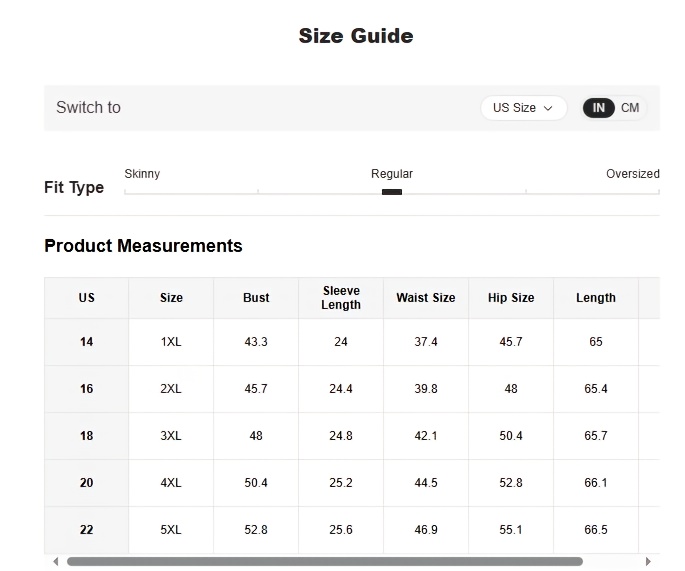The height and width of the screenshot is (571, 685).
Task: Click the 5XL size cell
Action: pyautogui.click(x=171, y=530)
